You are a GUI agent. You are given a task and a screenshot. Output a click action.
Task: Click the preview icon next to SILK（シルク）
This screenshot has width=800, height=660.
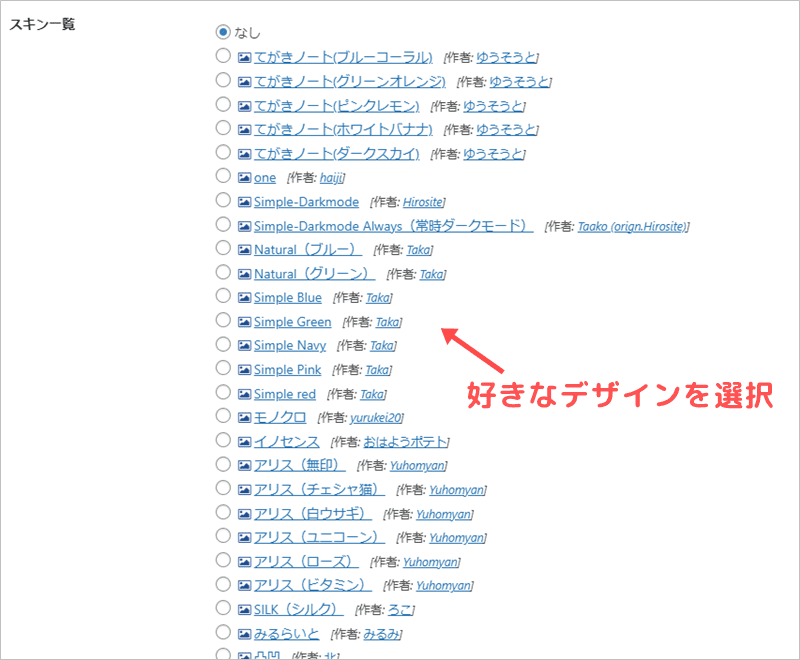coord(245,609)
